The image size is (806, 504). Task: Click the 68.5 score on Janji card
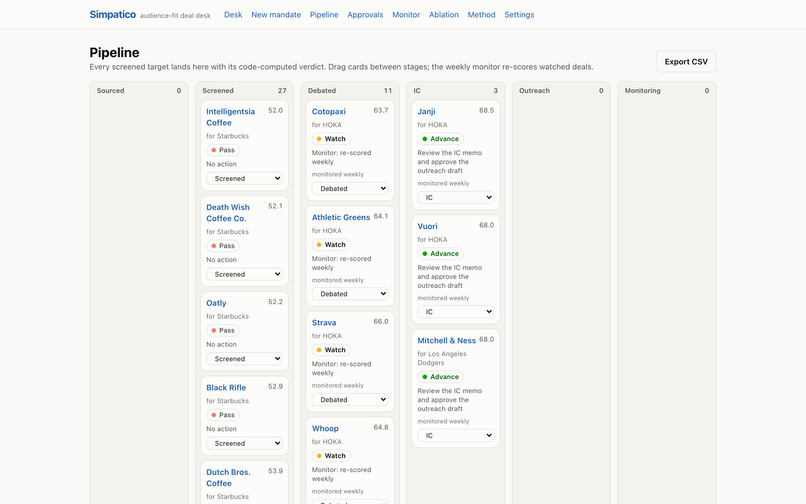coord(486,110)
